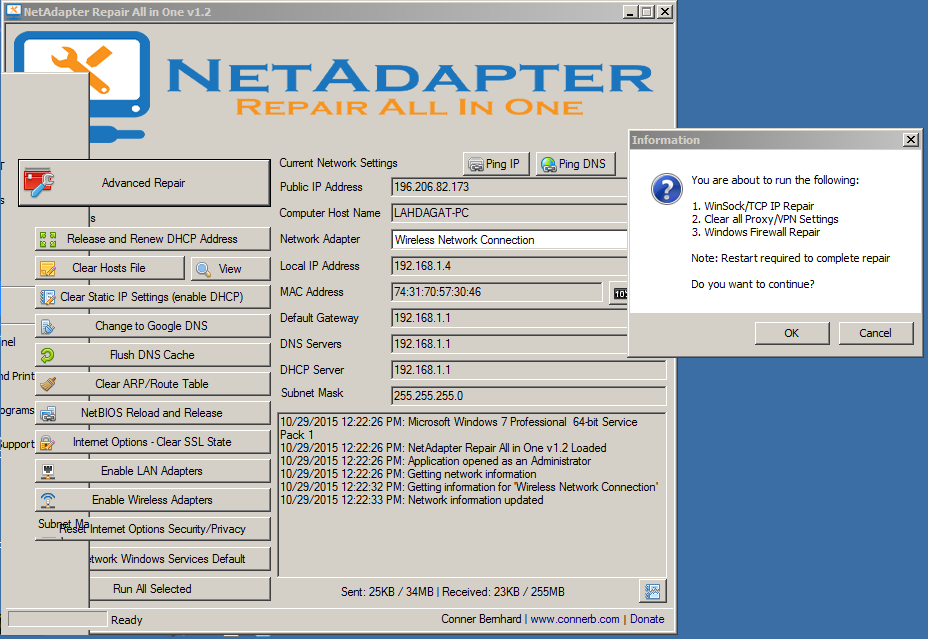
Task: Click the MAC Address field
Action: click(497, 292)
